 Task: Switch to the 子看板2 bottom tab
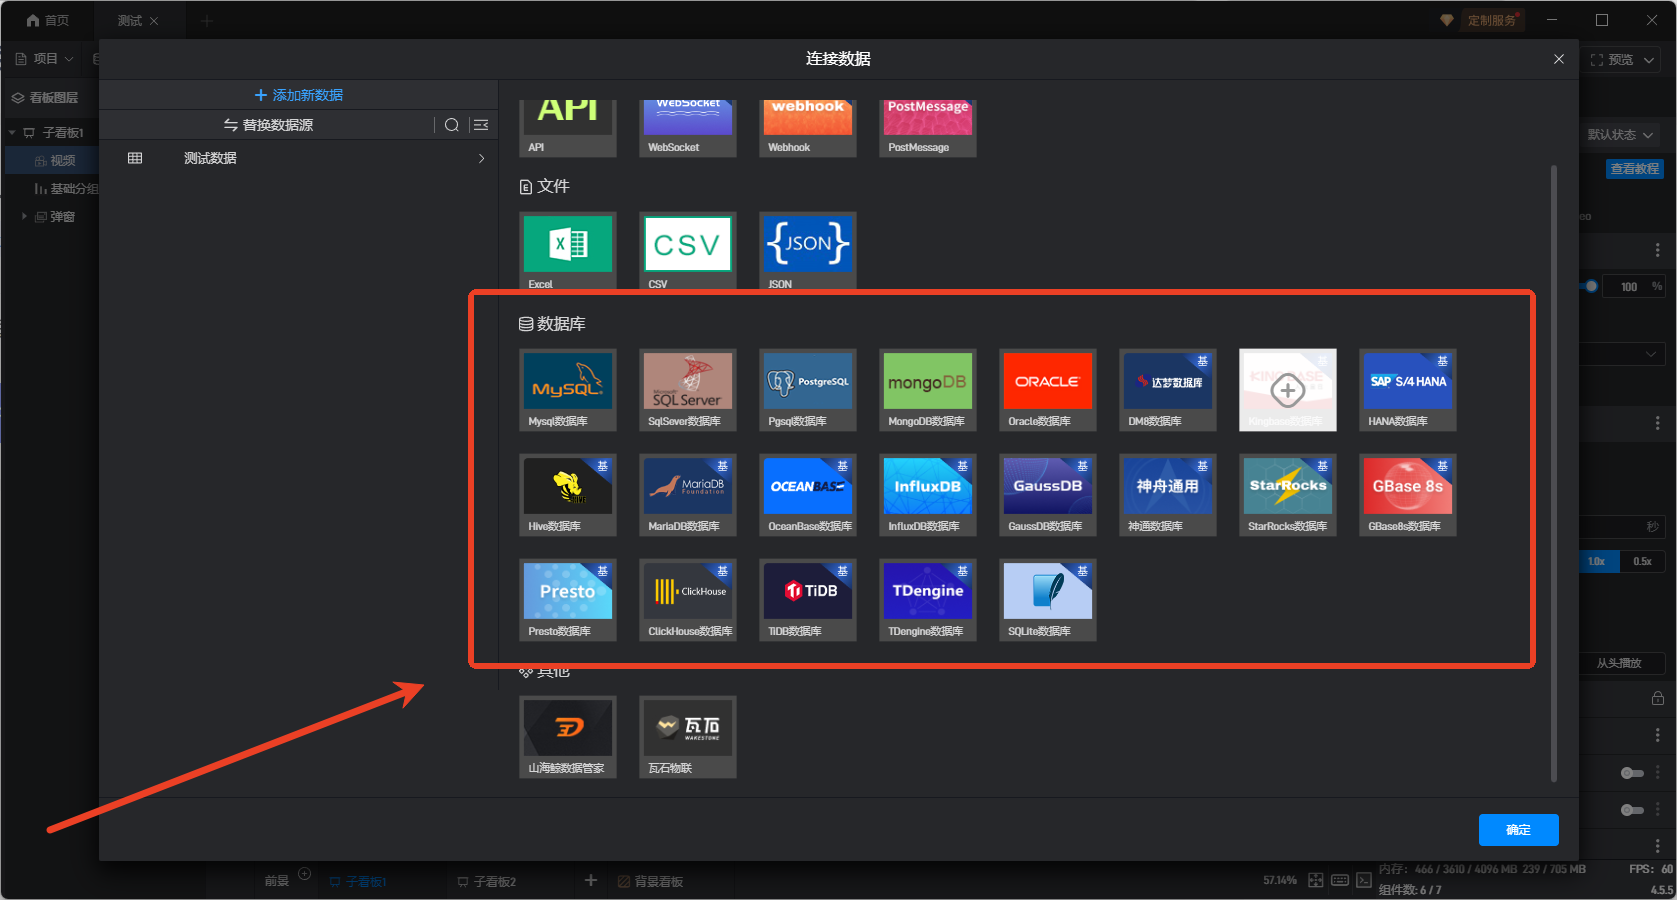tap(487, 882)
